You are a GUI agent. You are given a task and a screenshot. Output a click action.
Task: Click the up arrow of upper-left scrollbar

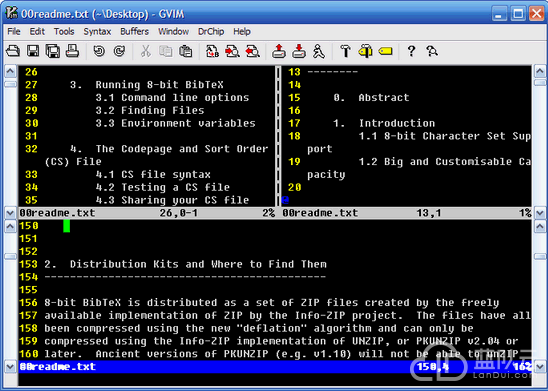pyautogui.click(x=10, y=71)
